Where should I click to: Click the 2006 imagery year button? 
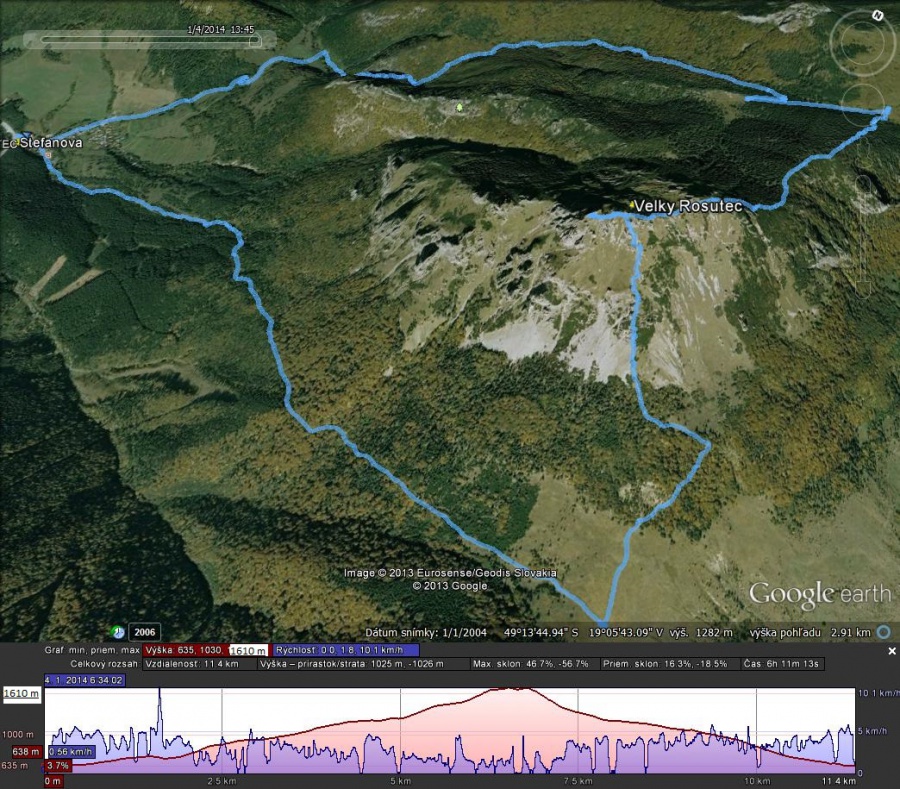(145, 632)
